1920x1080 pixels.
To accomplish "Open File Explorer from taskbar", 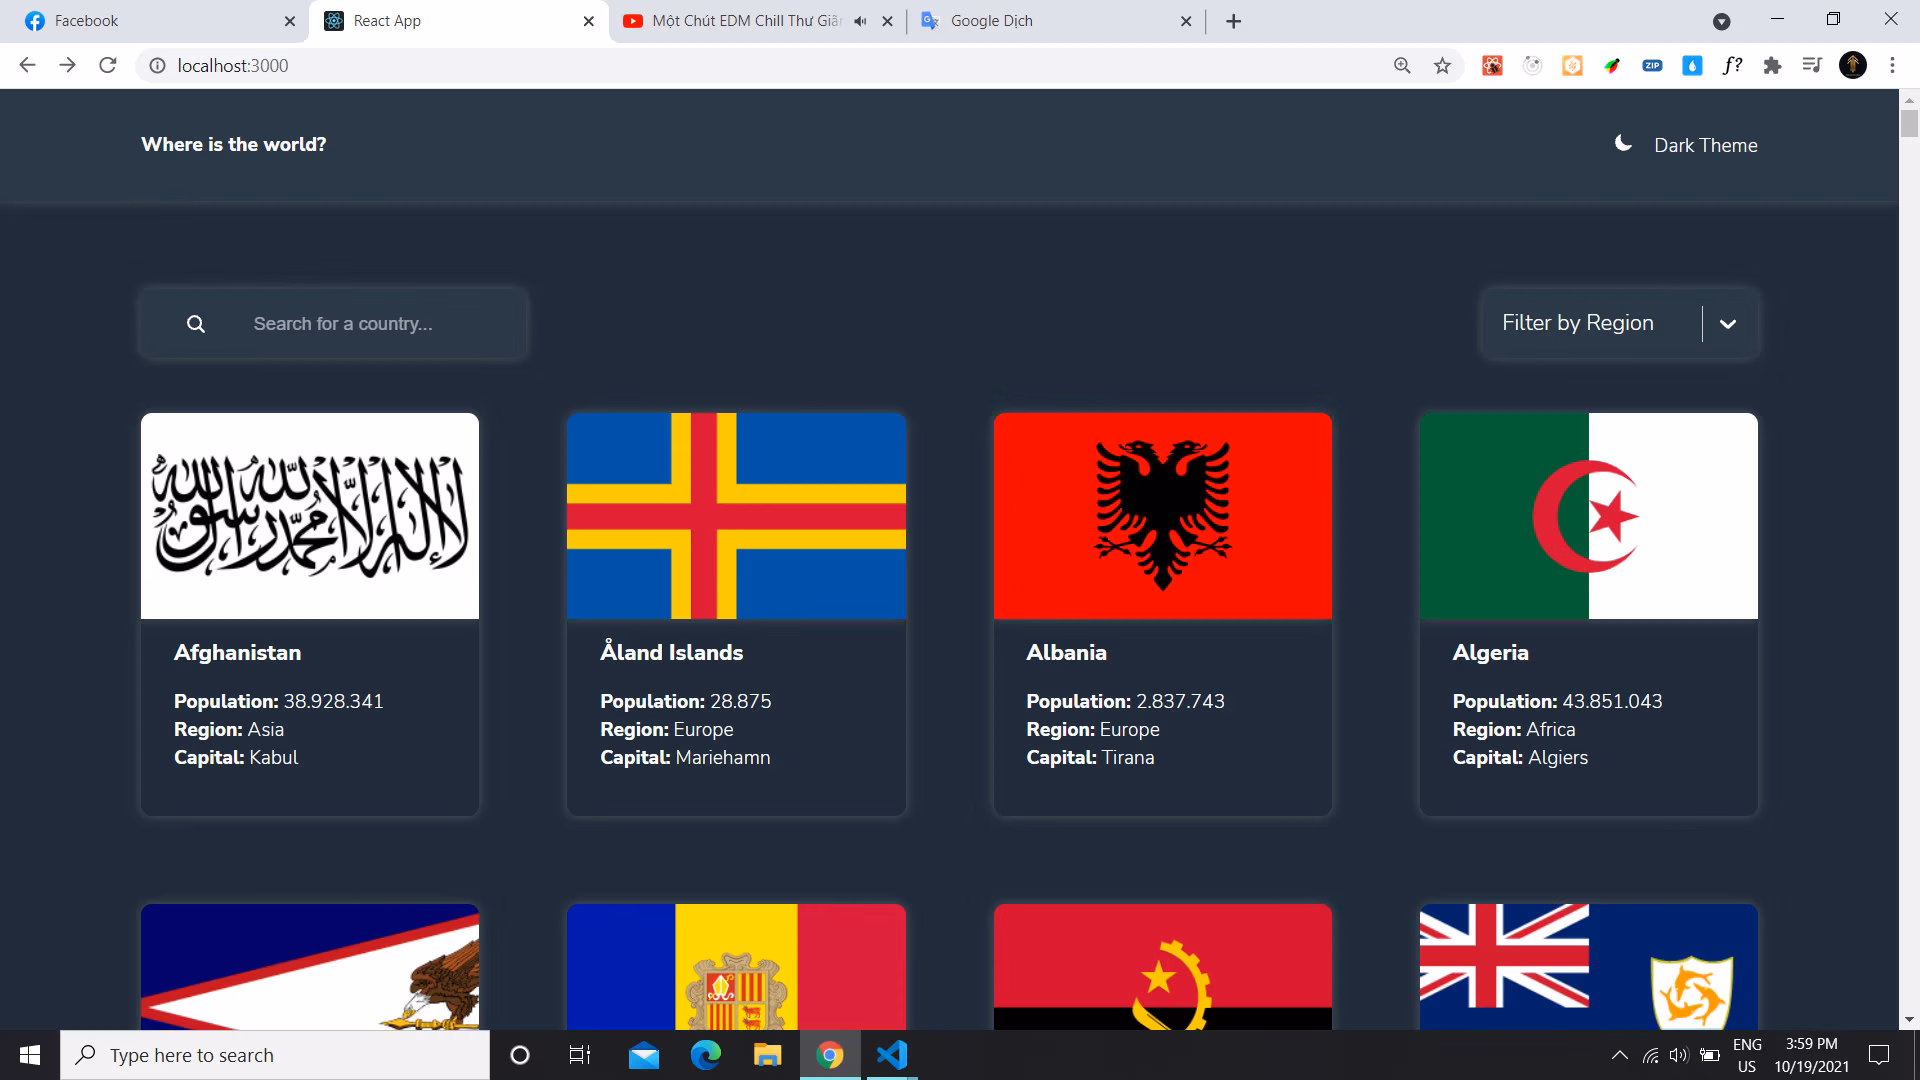I will pyautogui.click(x=767, y=1055).
